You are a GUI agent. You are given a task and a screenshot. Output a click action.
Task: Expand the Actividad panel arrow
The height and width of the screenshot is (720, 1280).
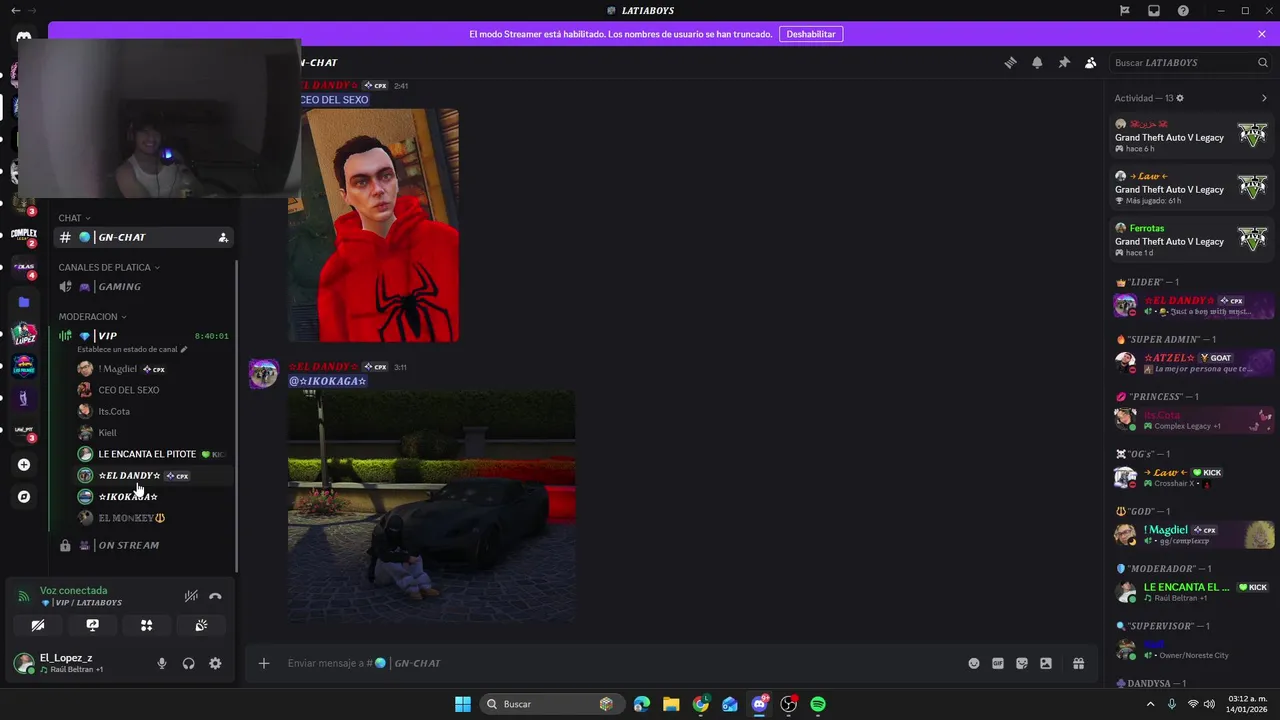[x=1264, y=98]
